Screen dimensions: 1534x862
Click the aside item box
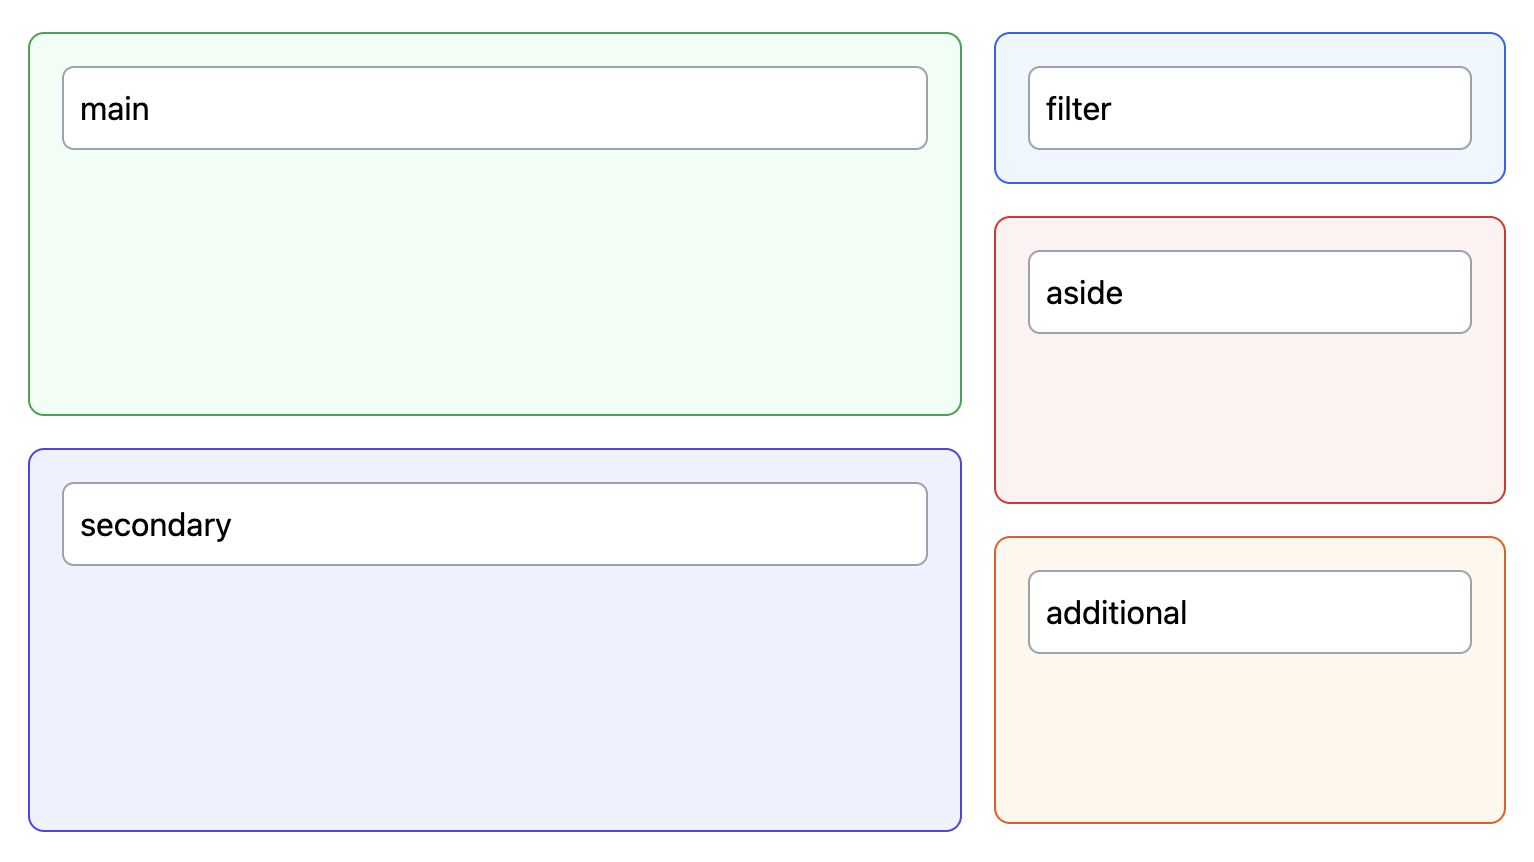[x=1249, y=292]
